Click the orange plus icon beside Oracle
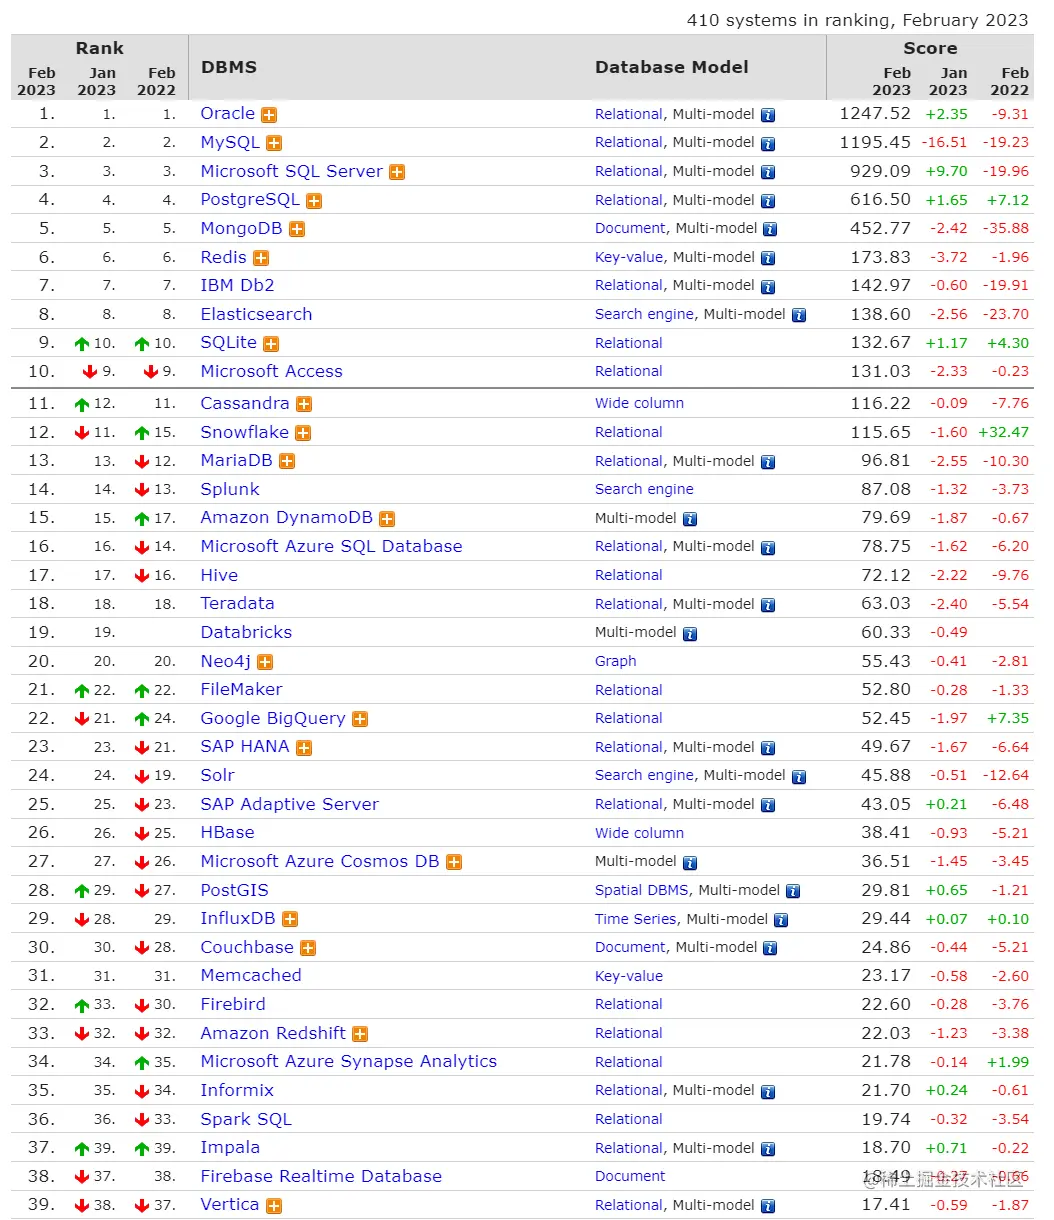 tap(269, 115)
